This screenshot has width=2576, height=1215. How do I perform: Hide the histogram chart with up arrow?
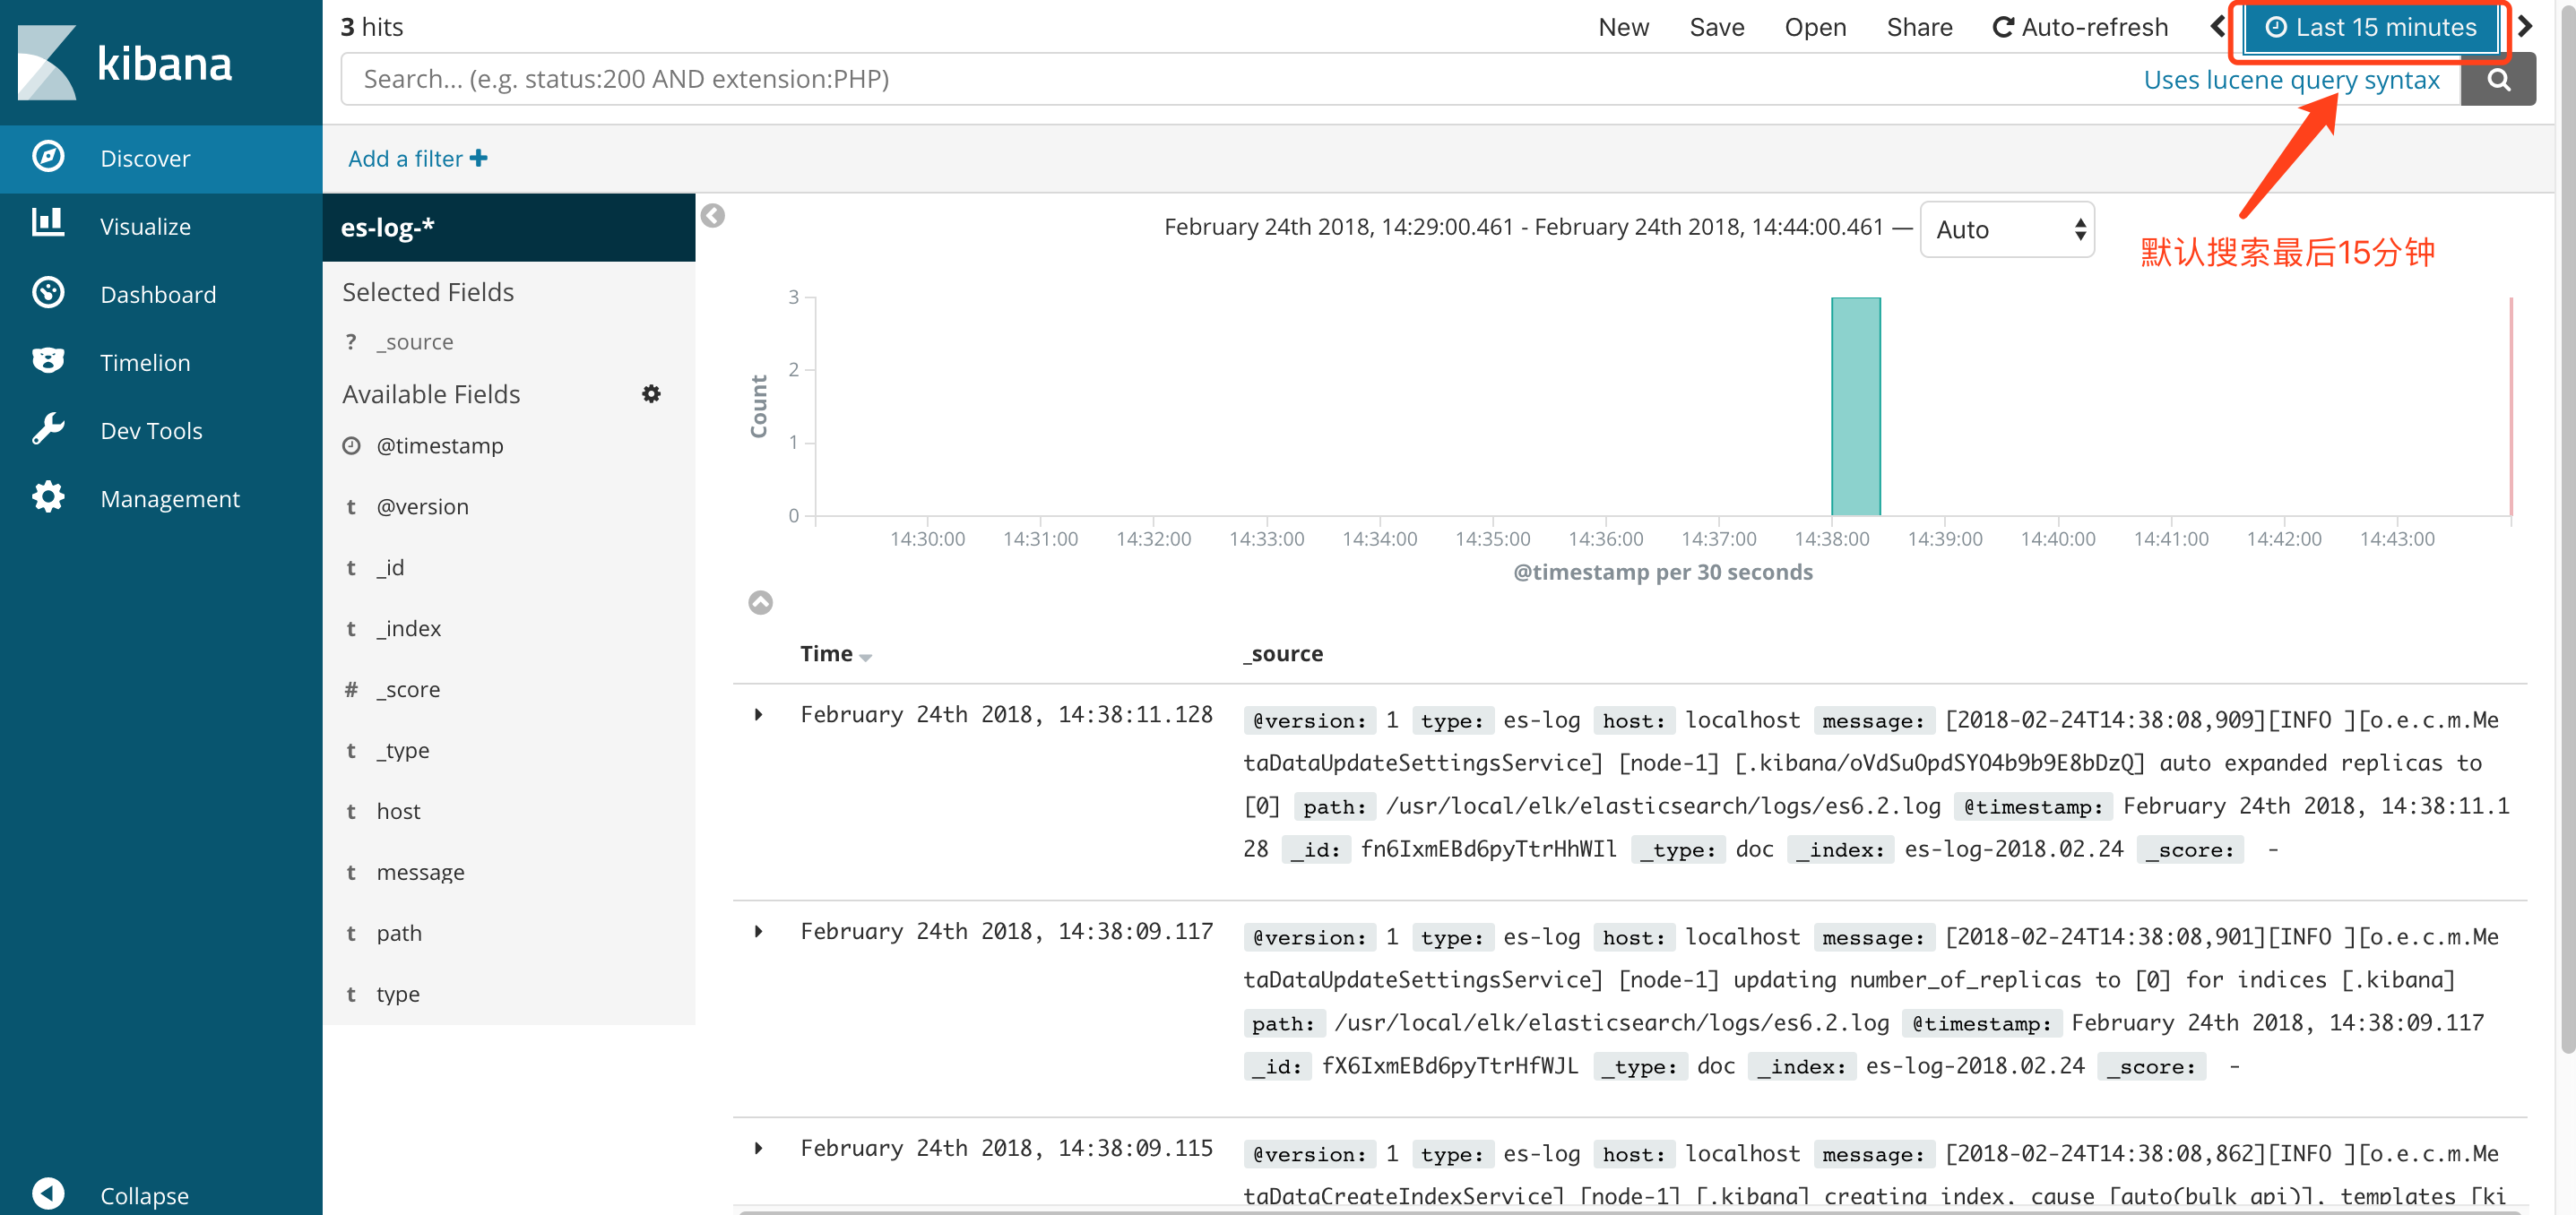coord(760,602)
